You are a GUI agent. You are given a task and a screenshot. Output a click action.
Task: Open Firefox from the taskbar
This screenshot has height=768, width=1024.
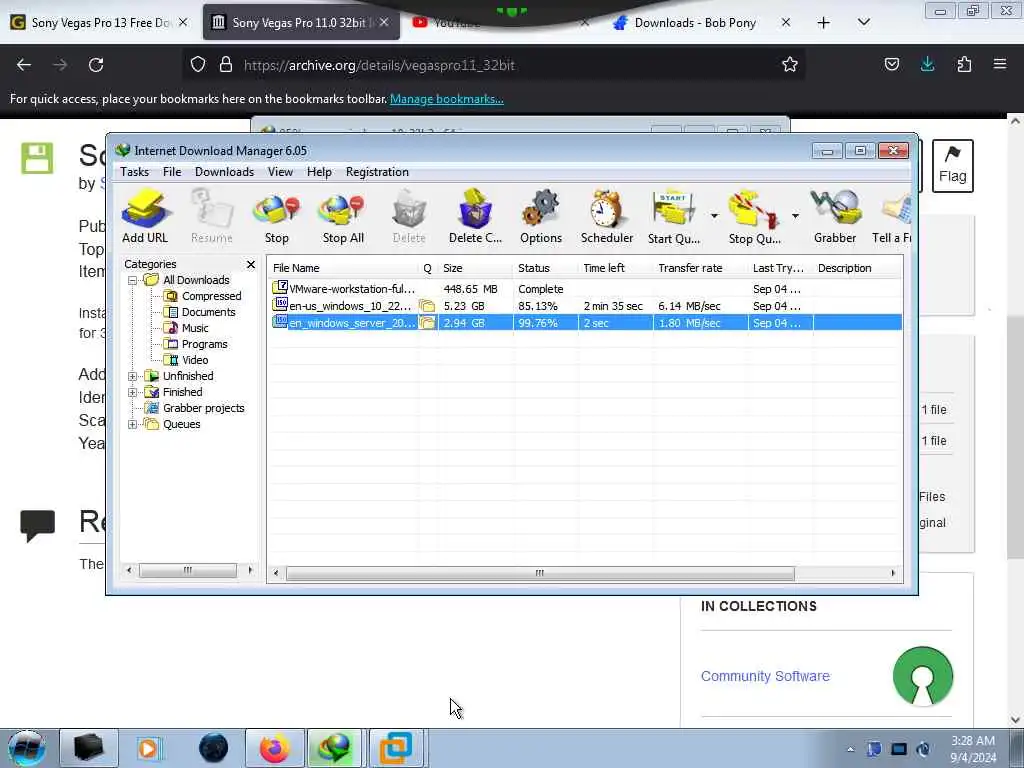[x=275, y=748]
